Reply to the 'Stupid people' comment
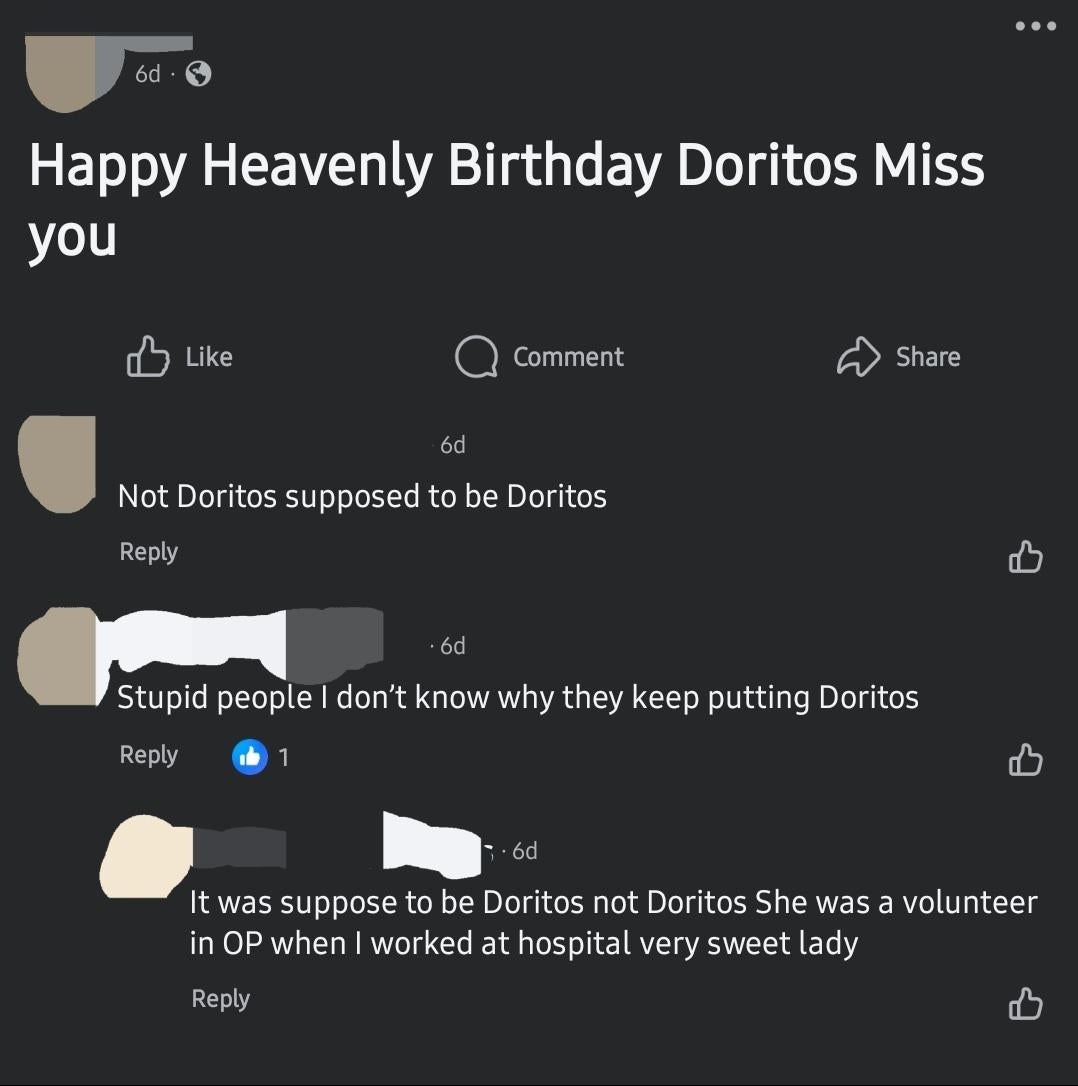The height and width of the screenshot is (1086, 1078). 149,754
